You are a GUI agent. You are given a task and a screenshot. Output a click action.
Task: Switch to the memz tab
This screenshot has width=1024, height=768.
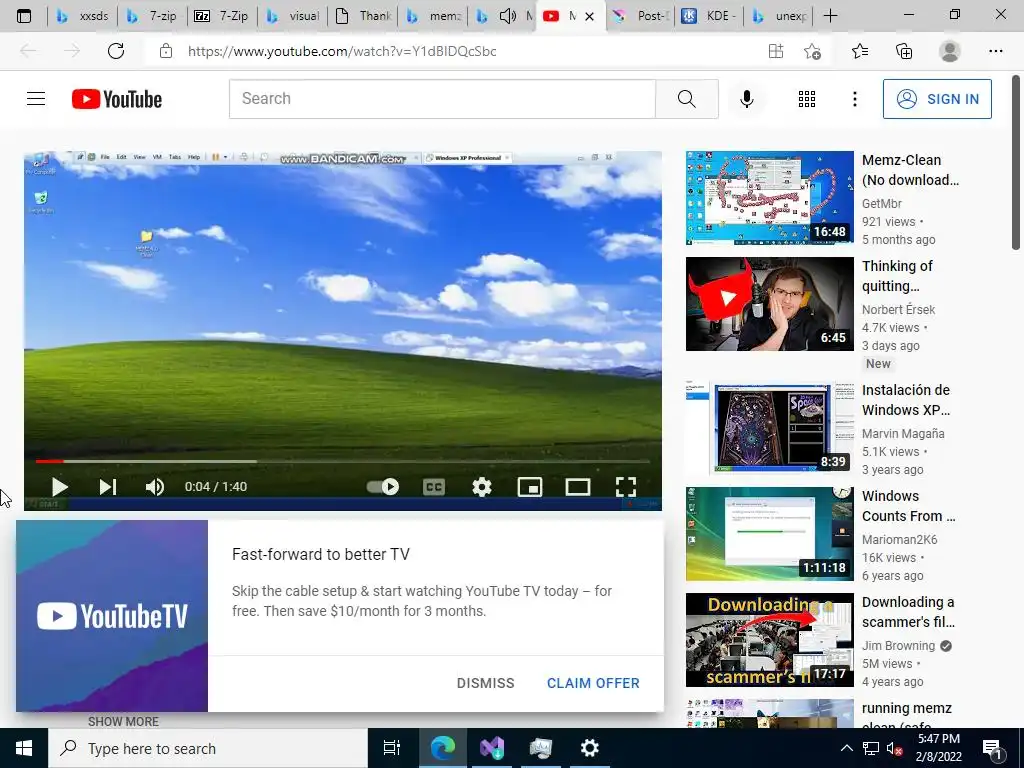[434, 16]
